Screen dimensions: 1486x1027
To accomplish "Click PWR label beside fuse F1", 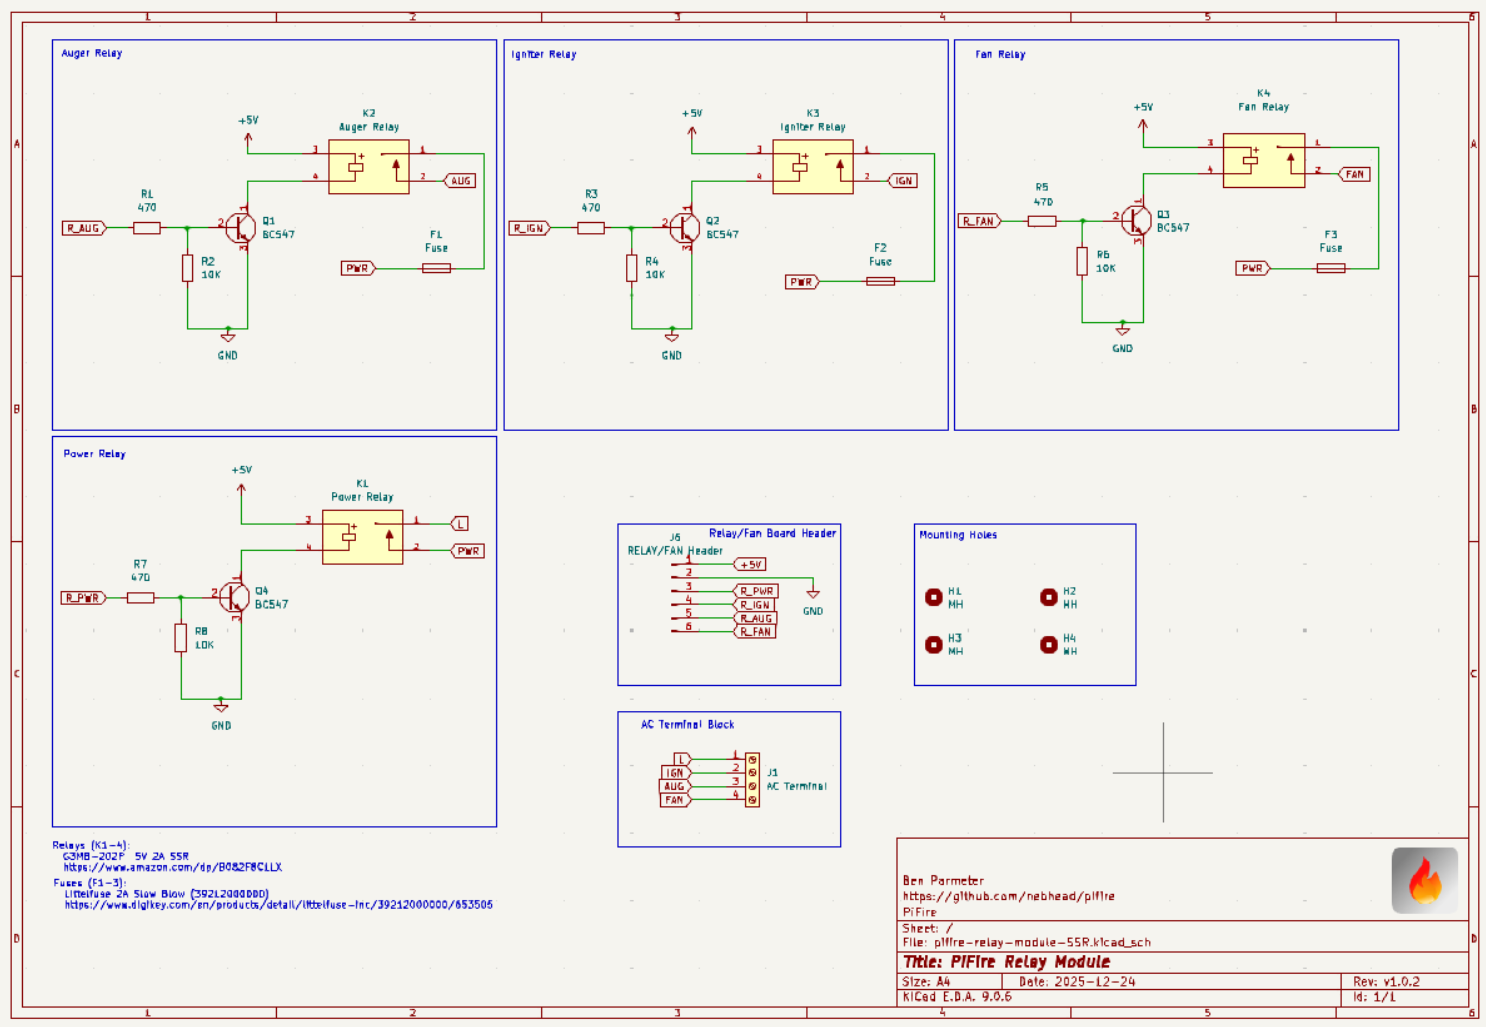I will pos(358,268).
